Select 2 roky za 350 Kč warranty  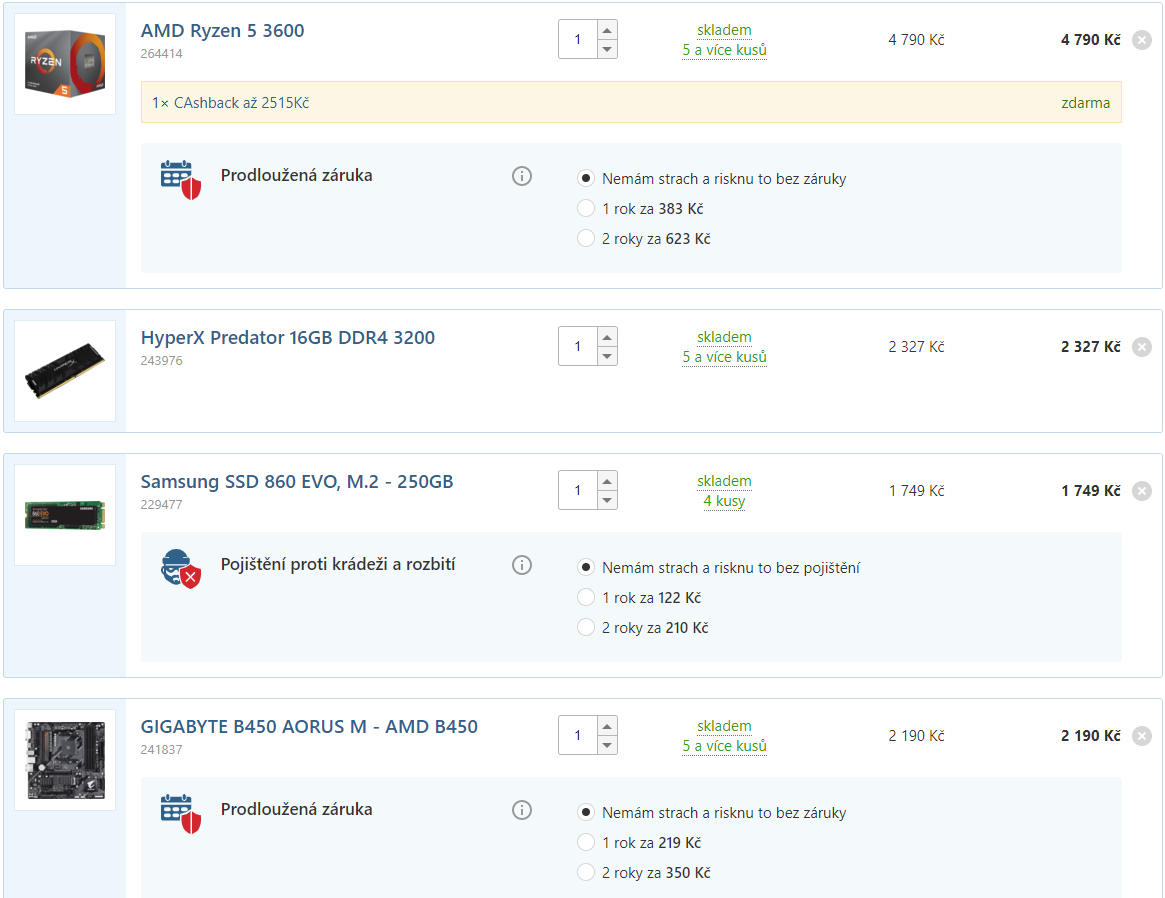click(x=586, y=873)
